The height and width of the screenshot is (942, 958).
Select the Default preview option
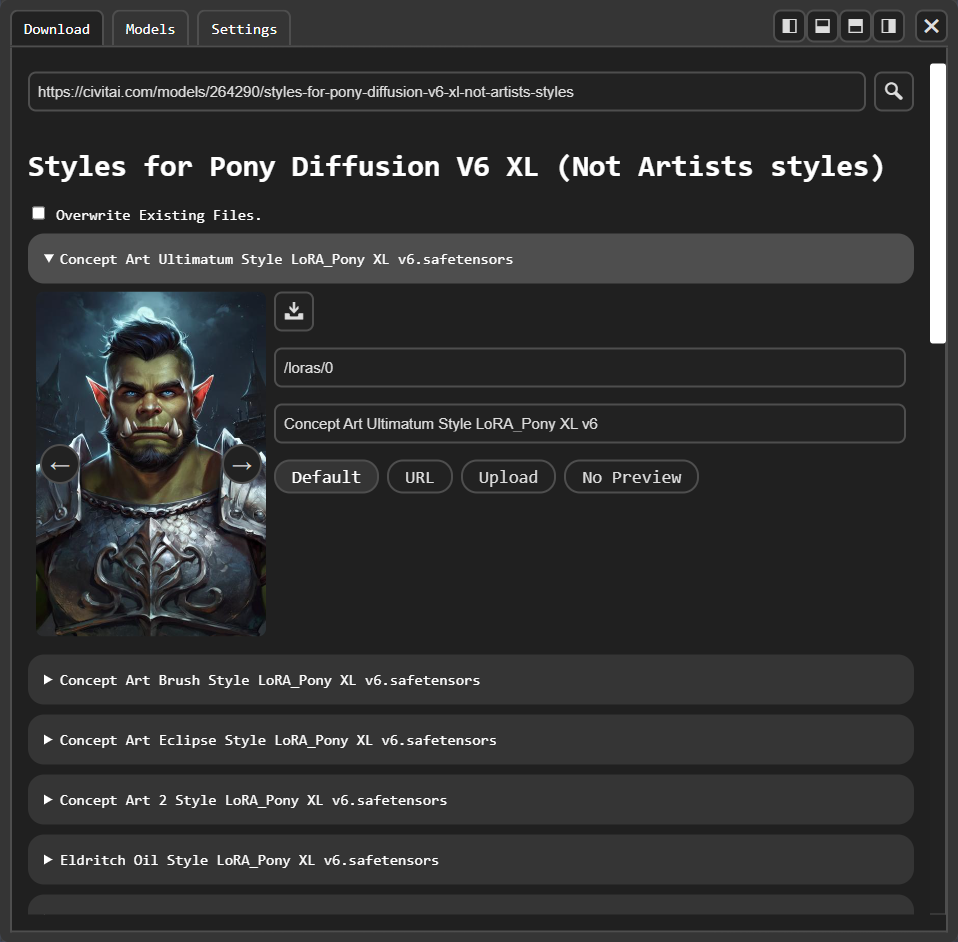pyautogui.click(x=326, y=476)
